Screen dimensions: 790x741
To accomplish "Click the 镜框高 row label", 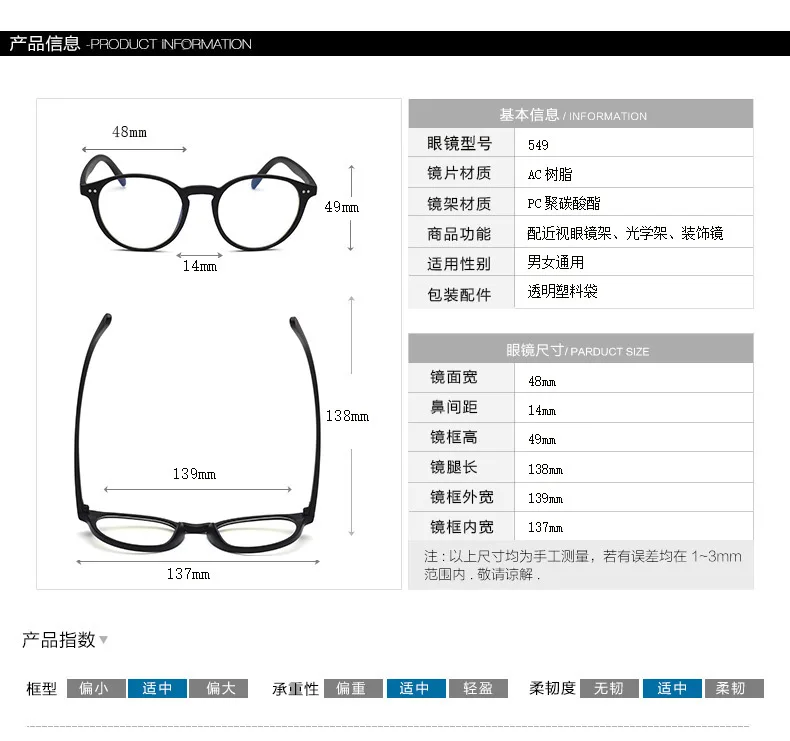I will [x=453, y=437].
